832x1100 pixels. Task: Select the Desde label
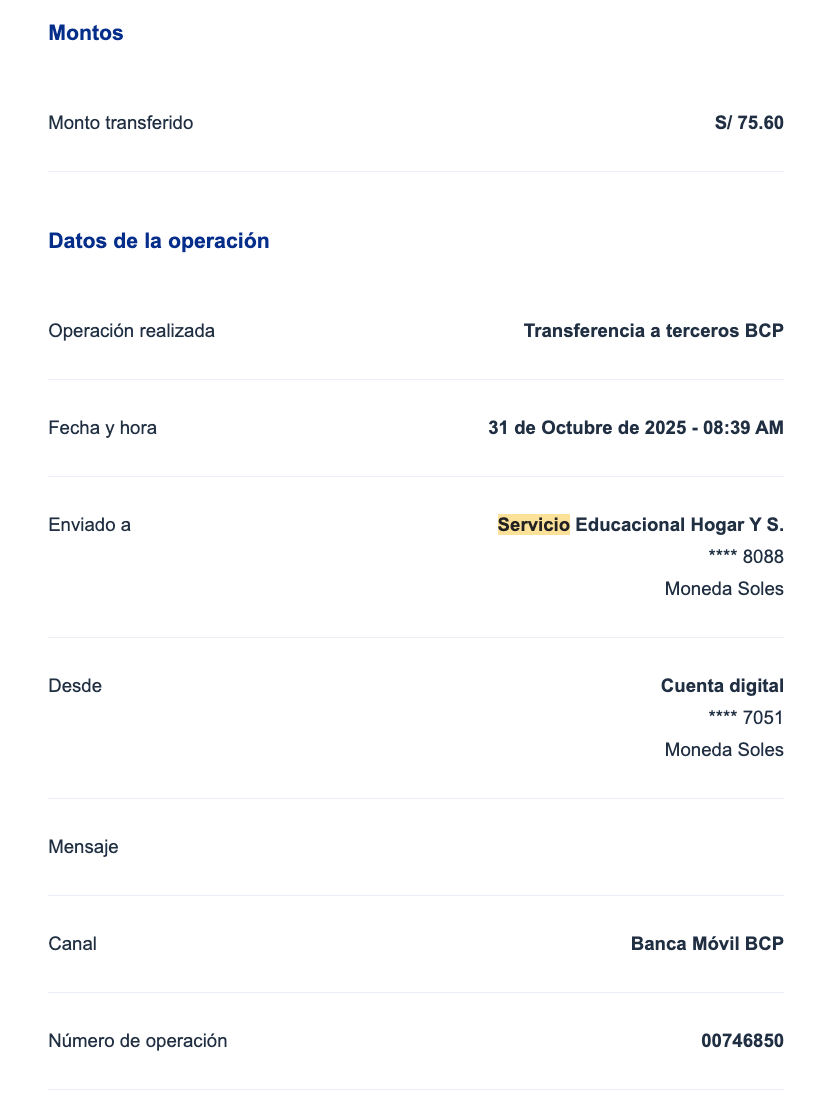tap(75, 686)
